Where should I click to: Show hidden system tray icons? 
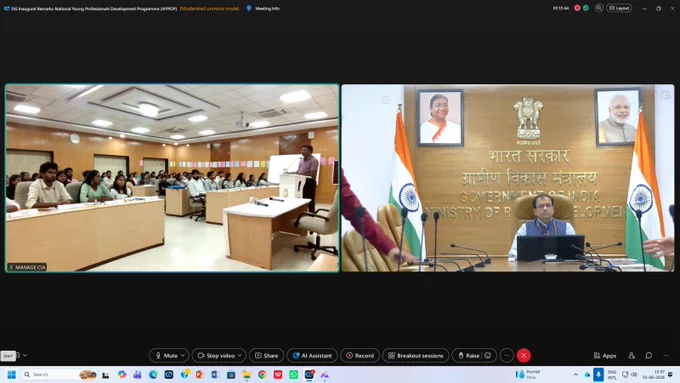(x=575, y=374)
